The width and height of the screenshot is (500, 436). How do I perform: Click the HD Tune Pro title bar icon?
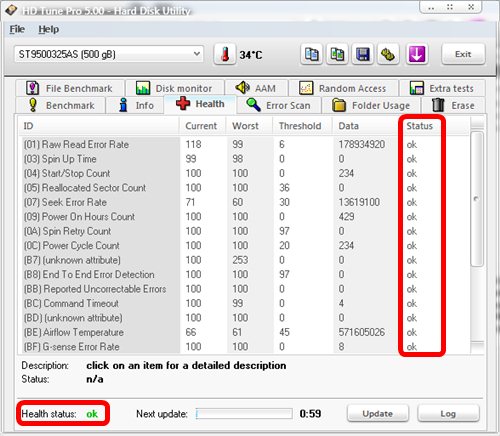pos(11,10)
